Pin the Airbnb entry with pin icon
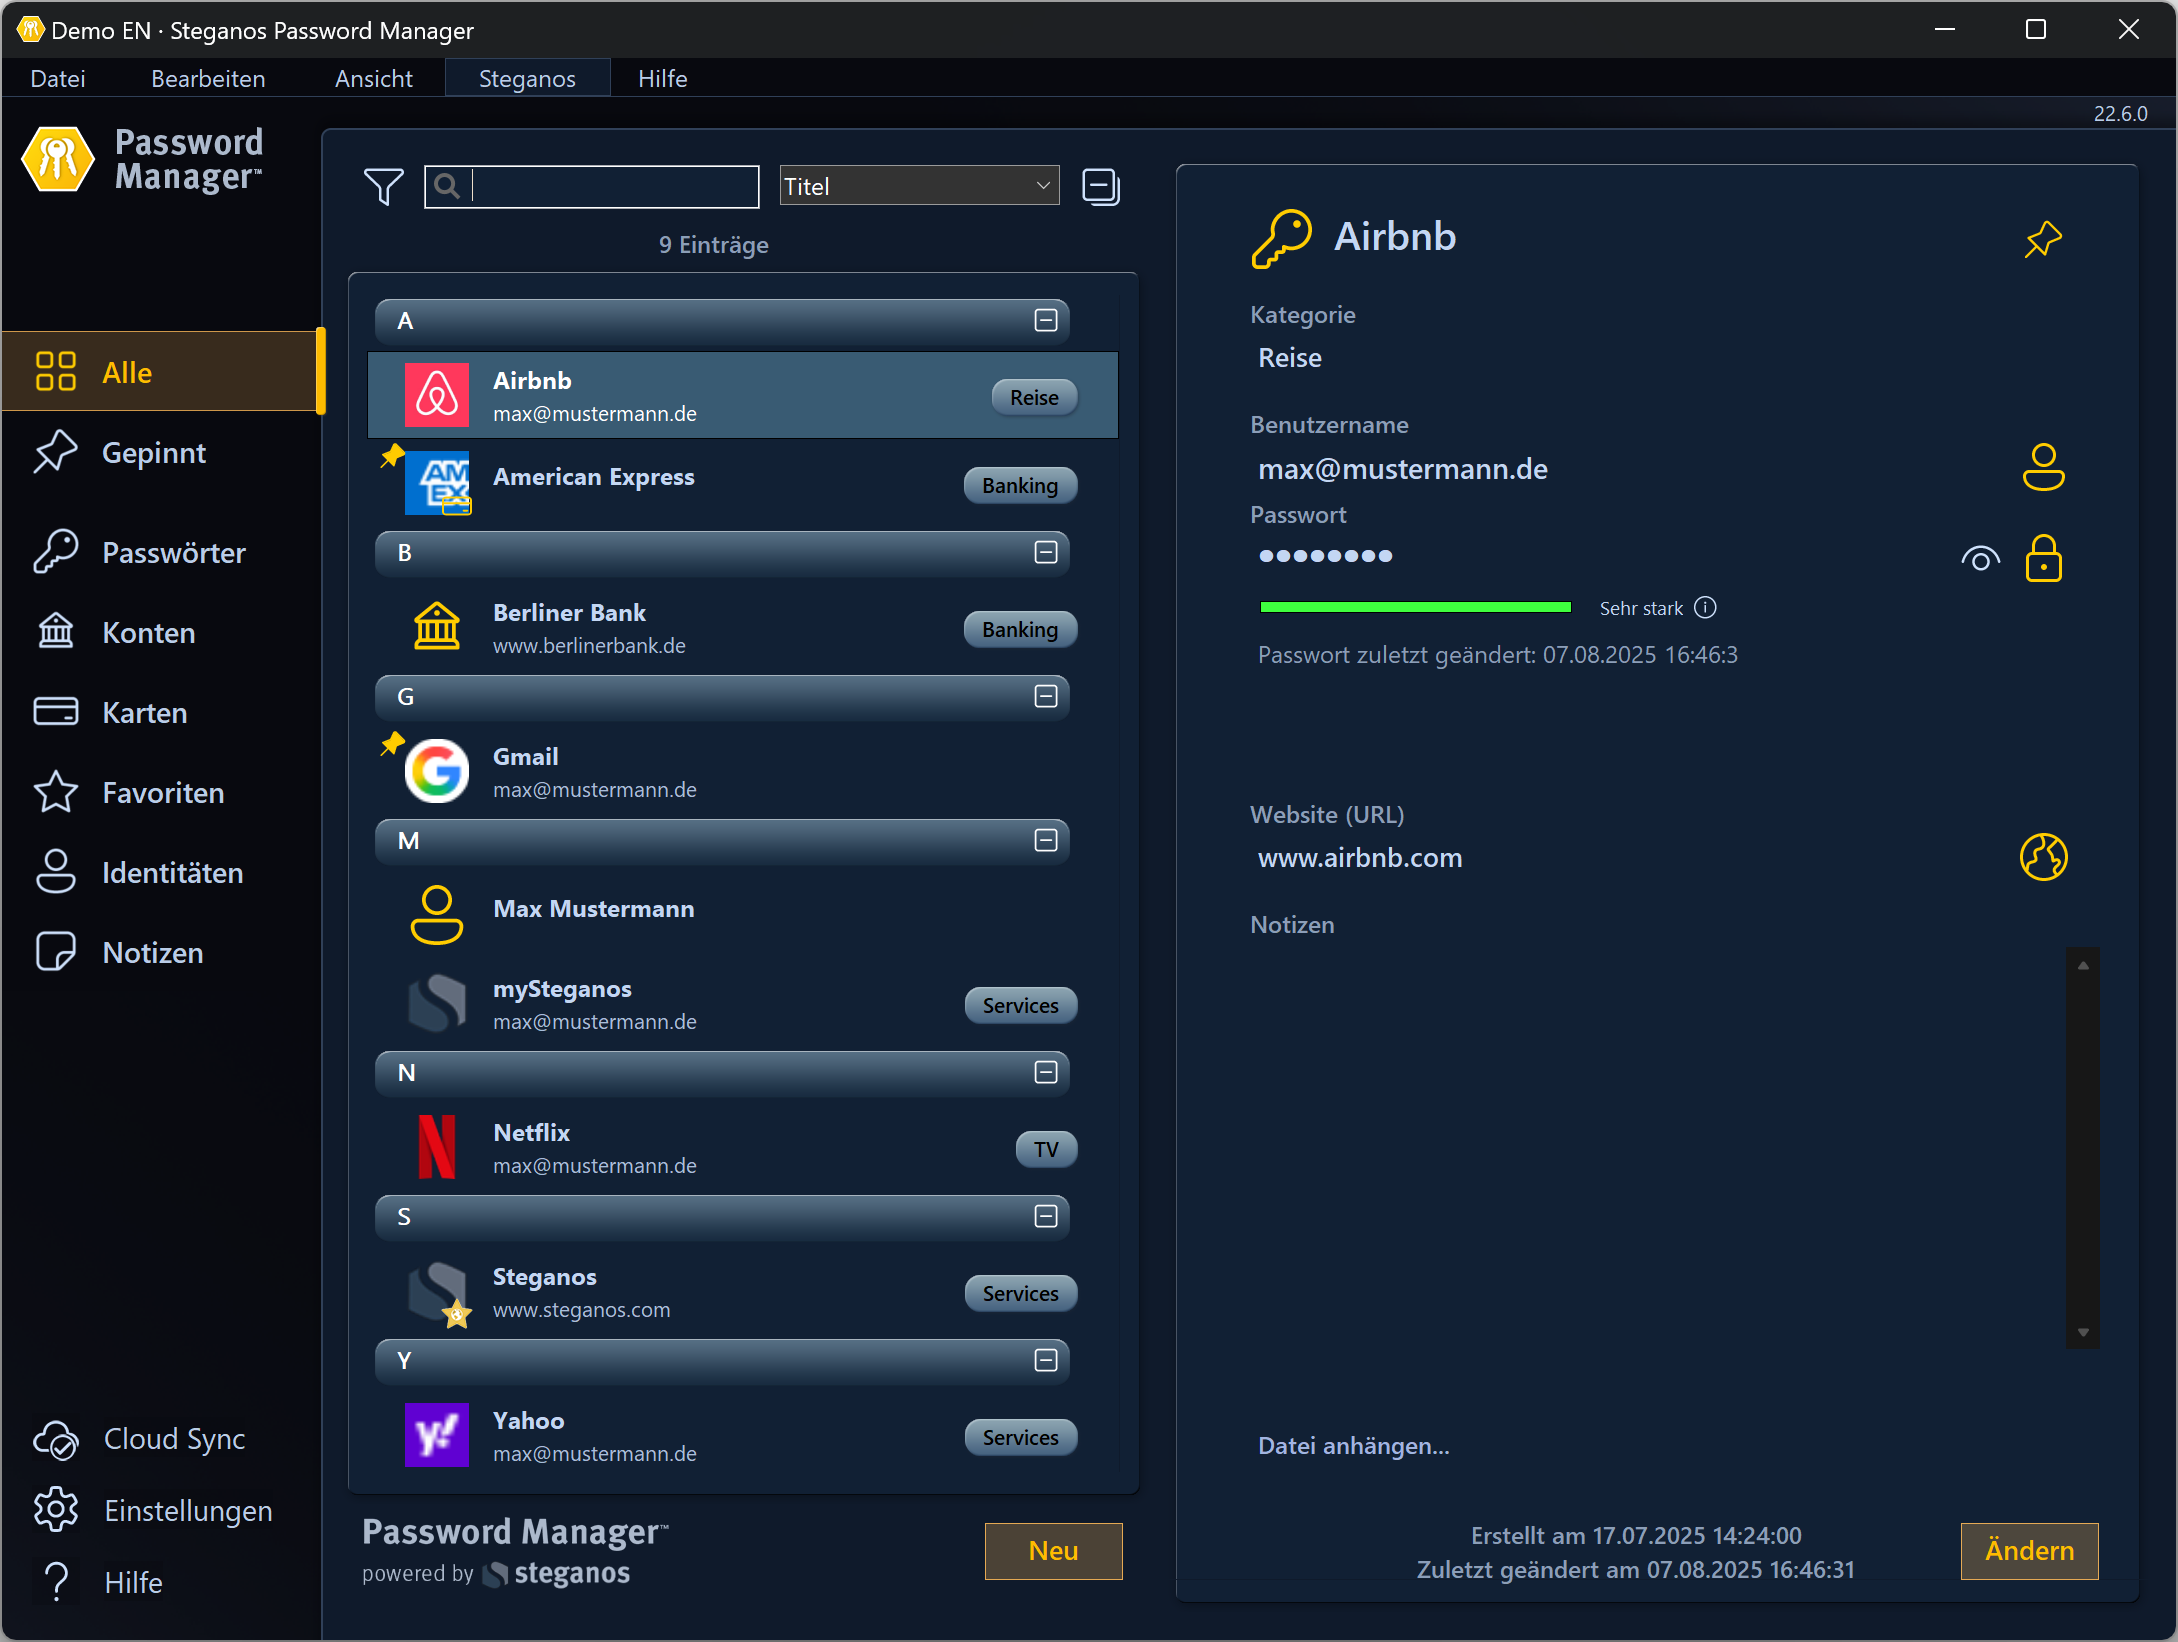The image size is (2178, 1642). click(x=2042, y=239)
